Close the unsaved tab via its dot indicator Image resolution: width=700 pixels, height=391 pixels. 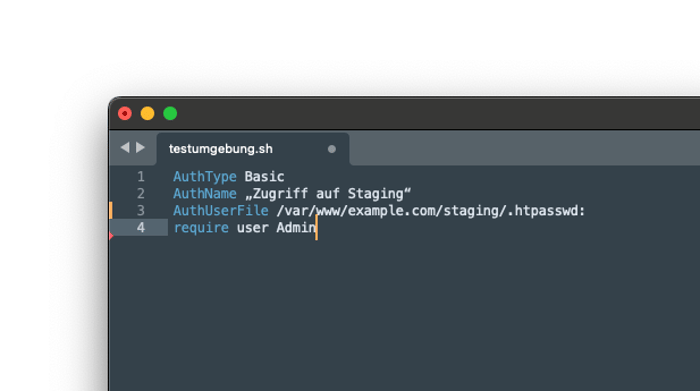[332, 149]
